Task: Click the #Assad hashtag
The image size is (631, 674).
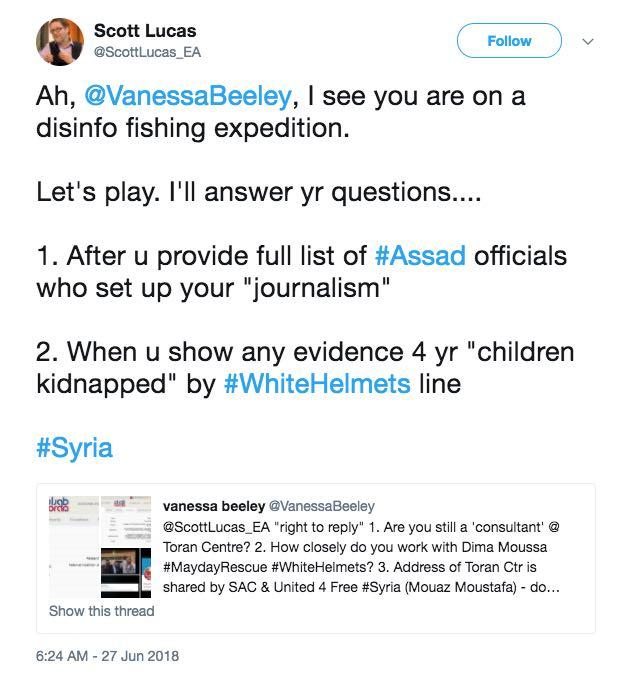Action: click(420, 255)
